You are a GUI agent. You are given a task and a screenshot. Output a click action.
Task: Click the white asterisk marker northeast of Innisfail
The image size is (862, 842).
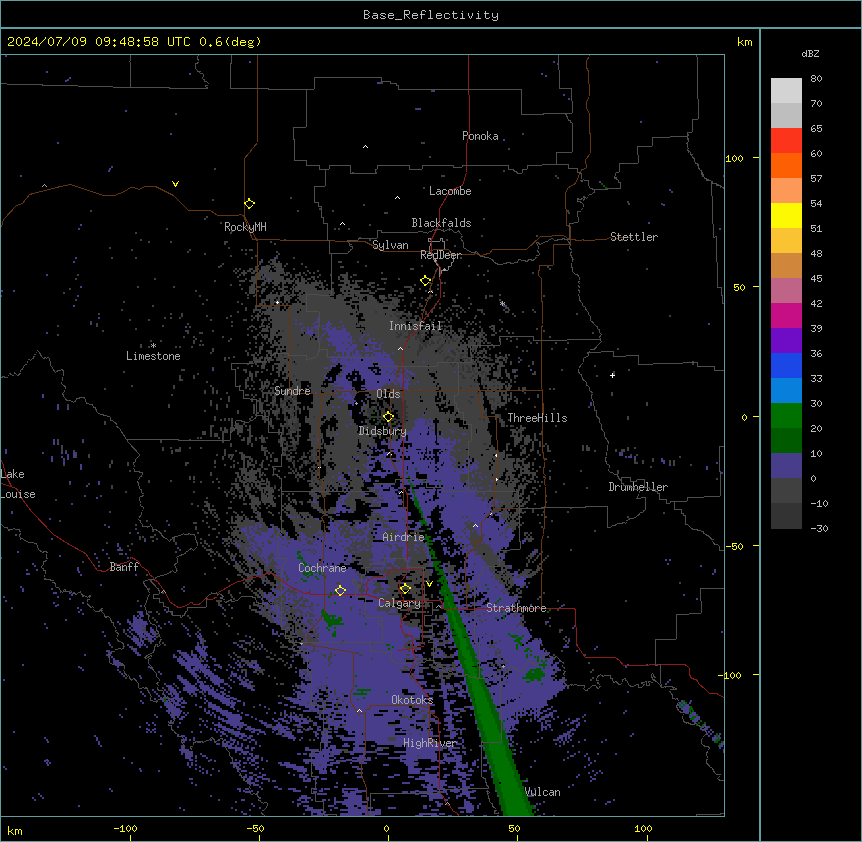click(502, 303)
